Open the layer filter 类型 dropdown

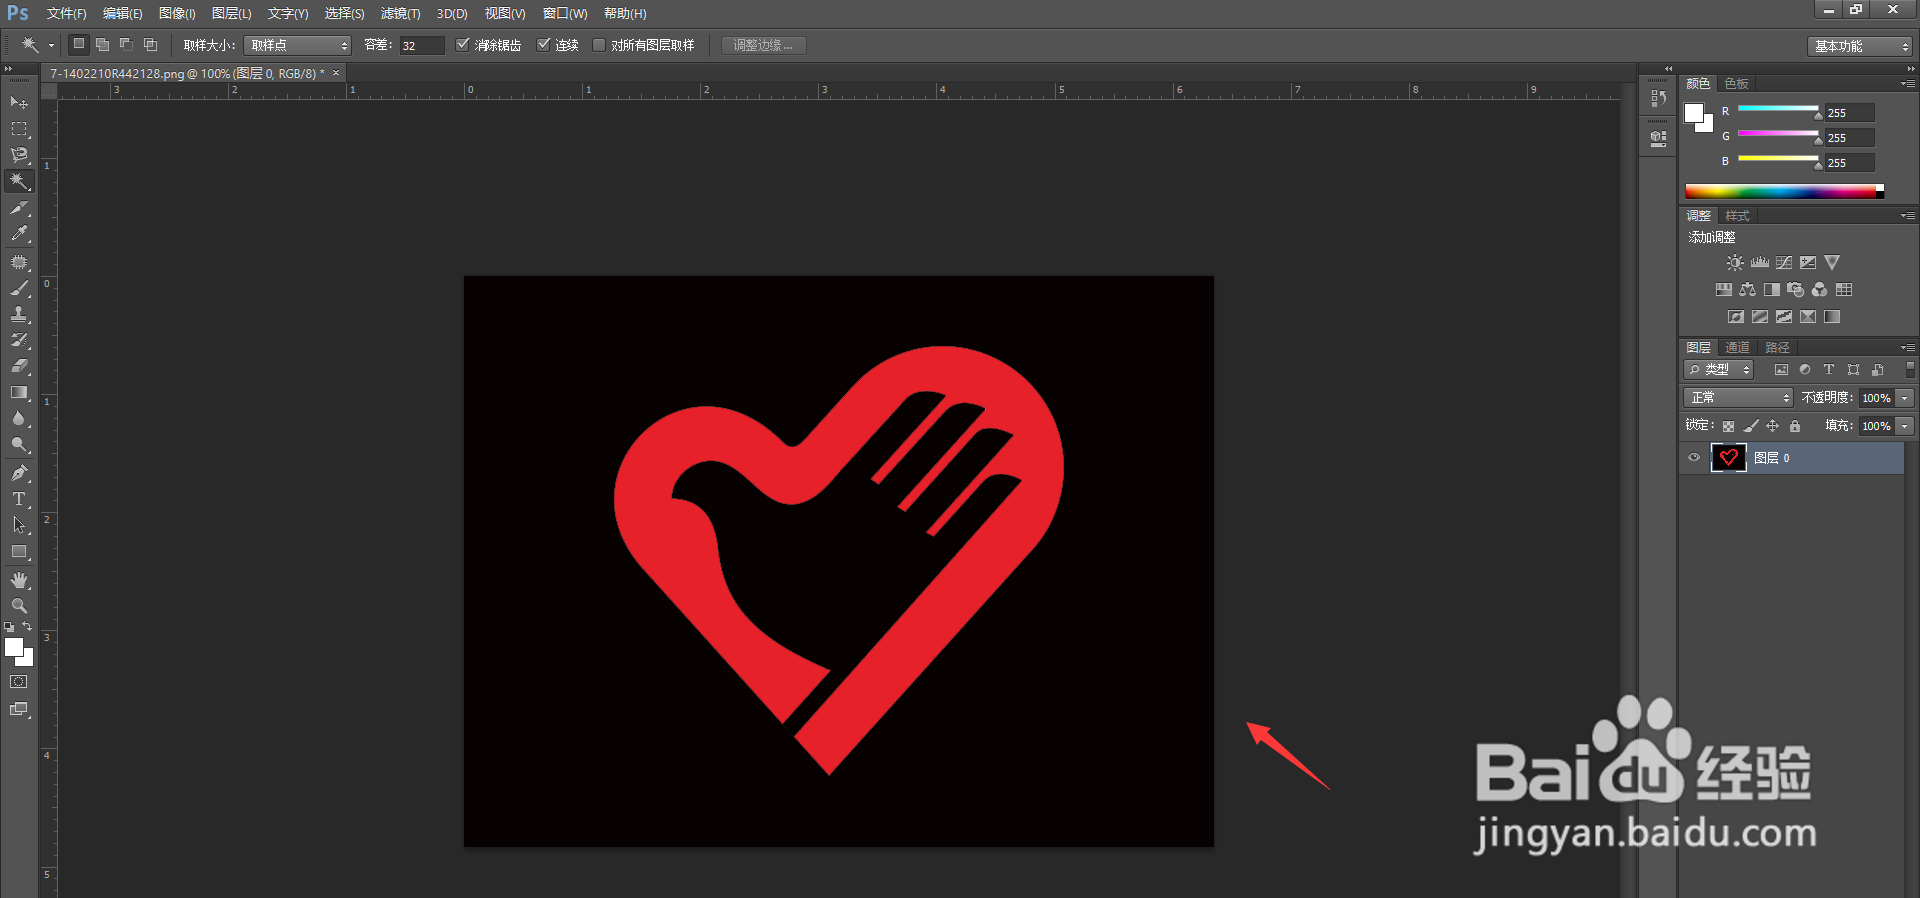coord(1719,370)
